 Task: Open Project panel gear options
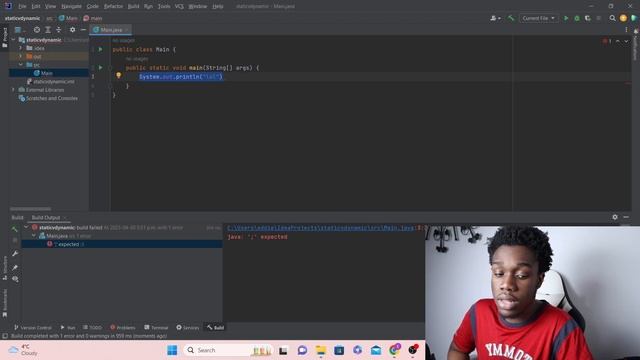pyautogui.click(x=72, y=30)
